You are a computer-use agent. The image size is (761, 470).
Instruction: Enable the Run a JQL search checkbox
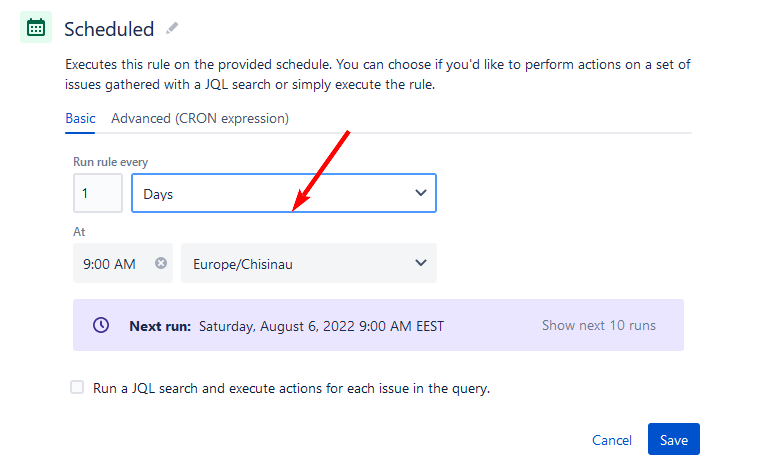click(x=77, y=387)
